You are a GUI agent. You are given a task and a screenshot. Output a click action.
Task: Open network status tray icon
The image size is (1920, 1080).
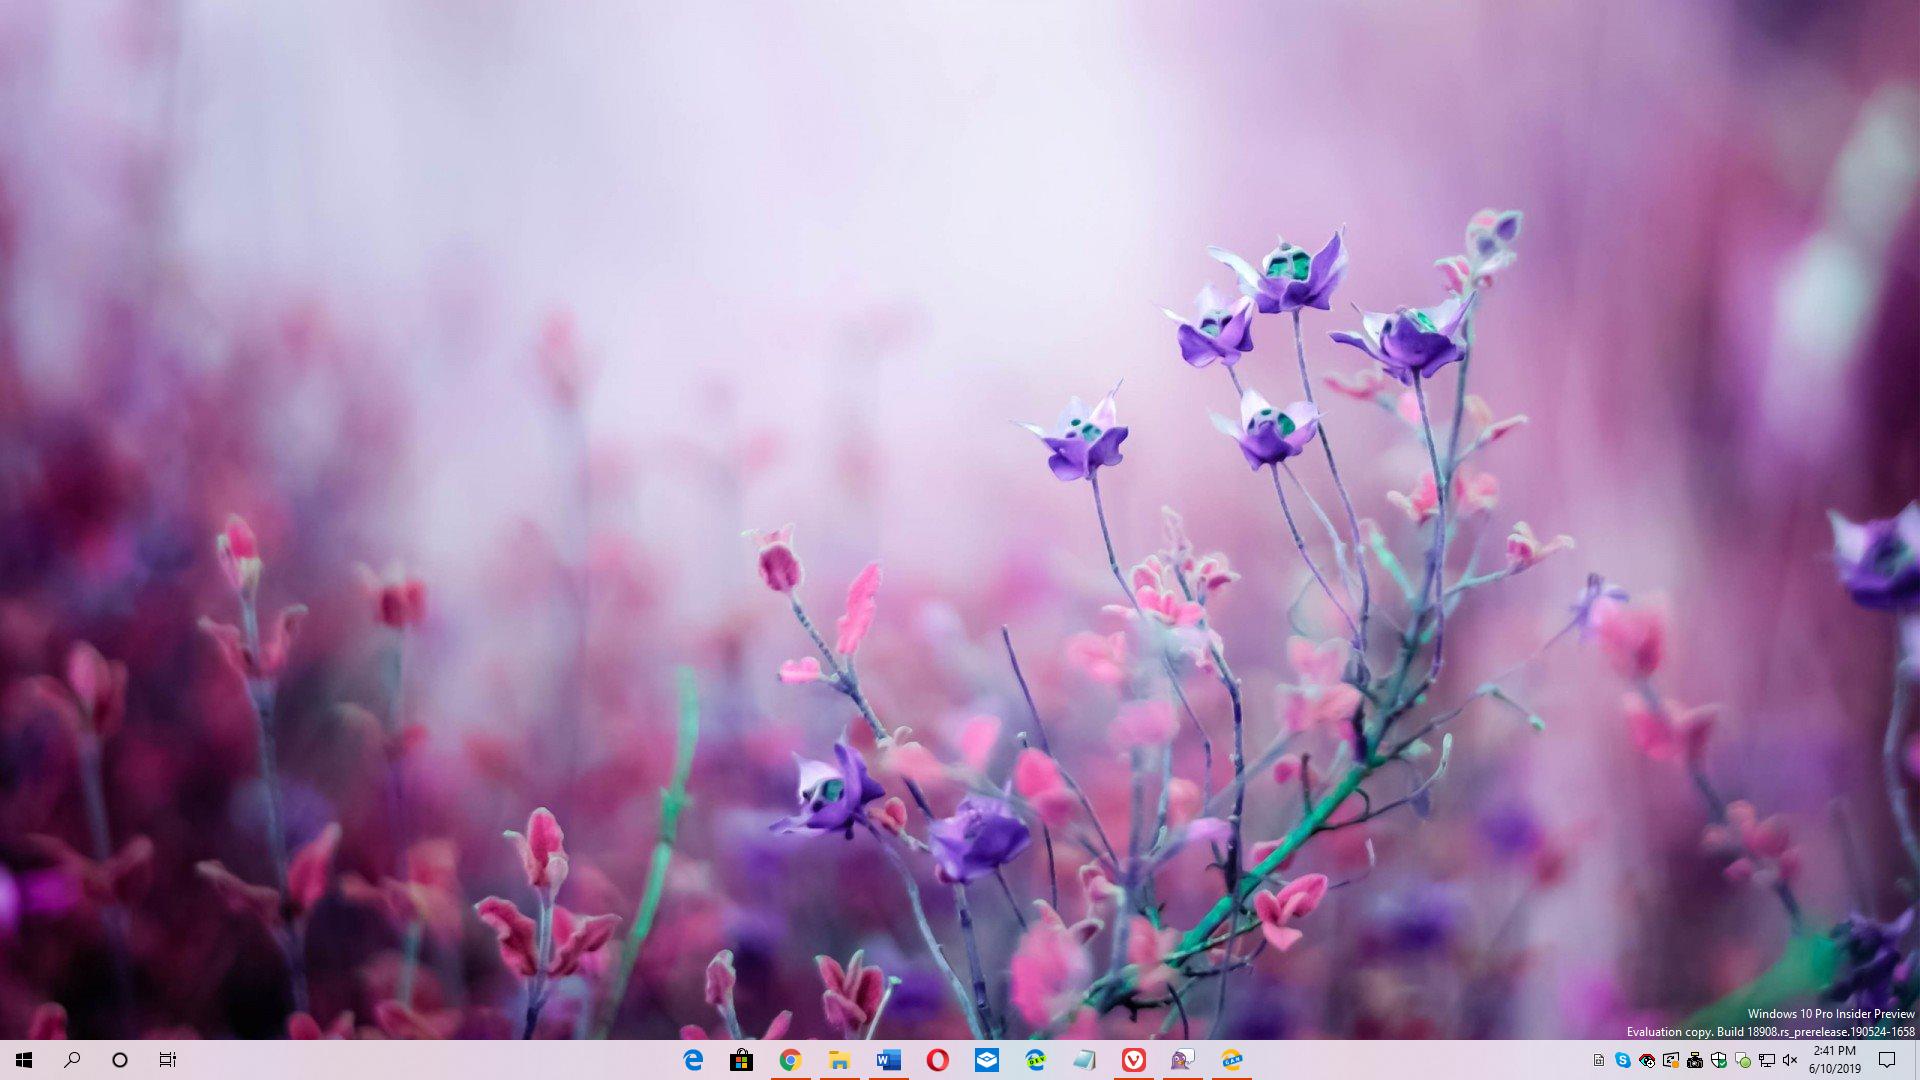[x=1766, y=1060]
